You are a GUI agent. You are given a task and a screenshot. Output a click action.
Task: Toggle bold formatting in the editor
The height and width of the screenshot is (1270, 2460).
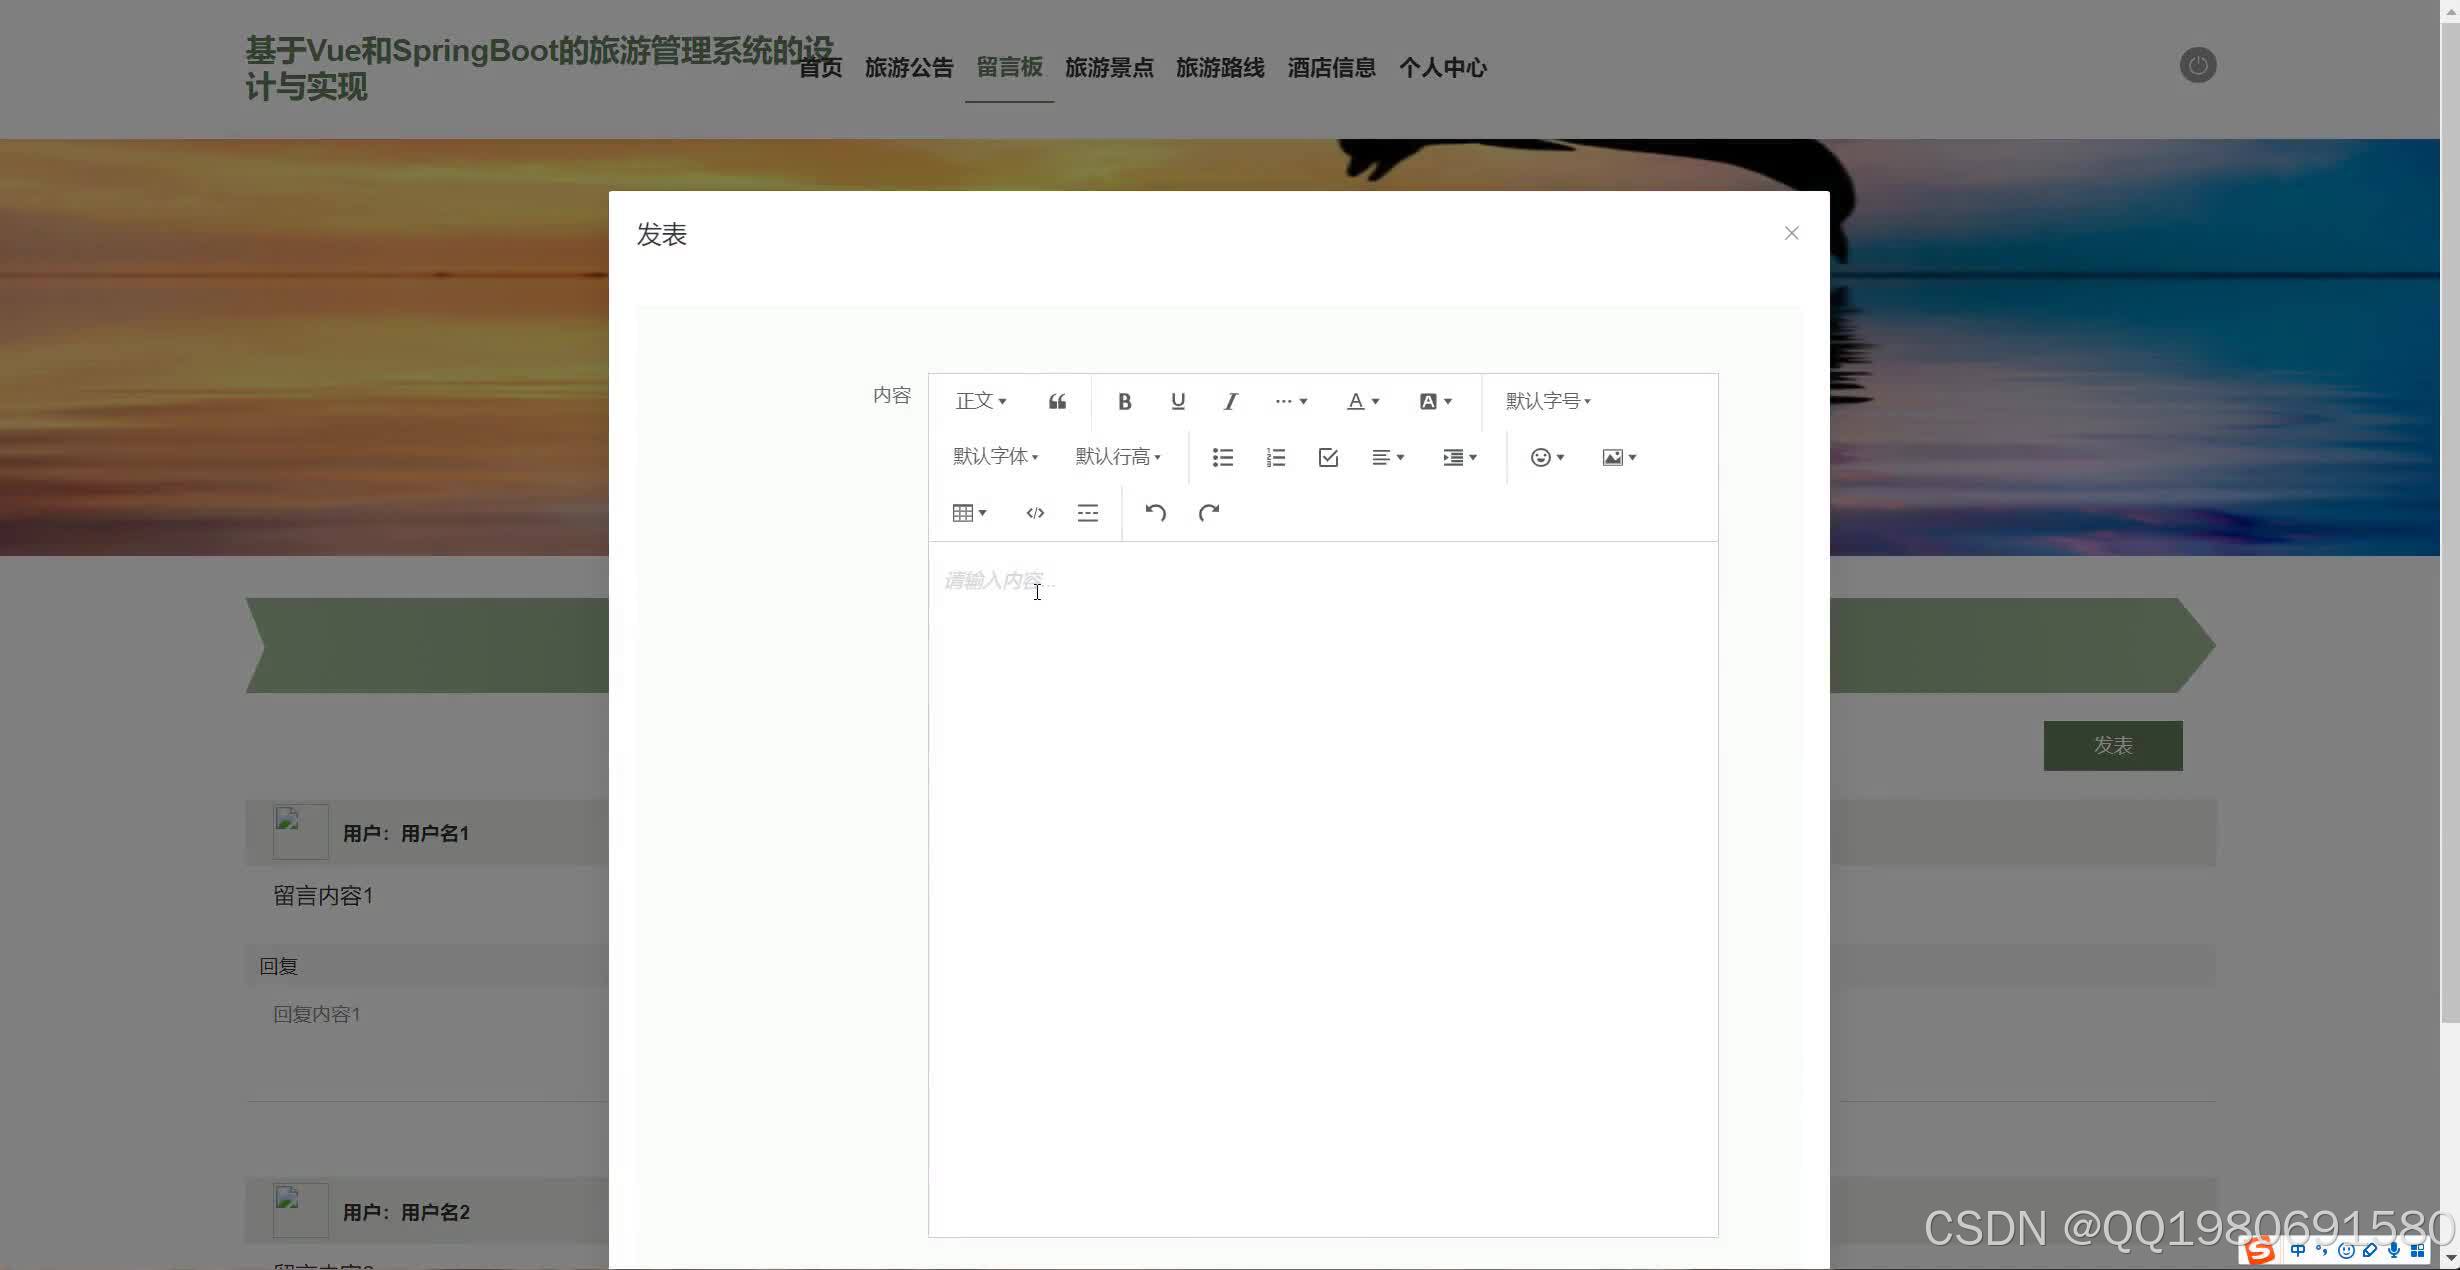pyautogui.click(x=1124, y=401)
